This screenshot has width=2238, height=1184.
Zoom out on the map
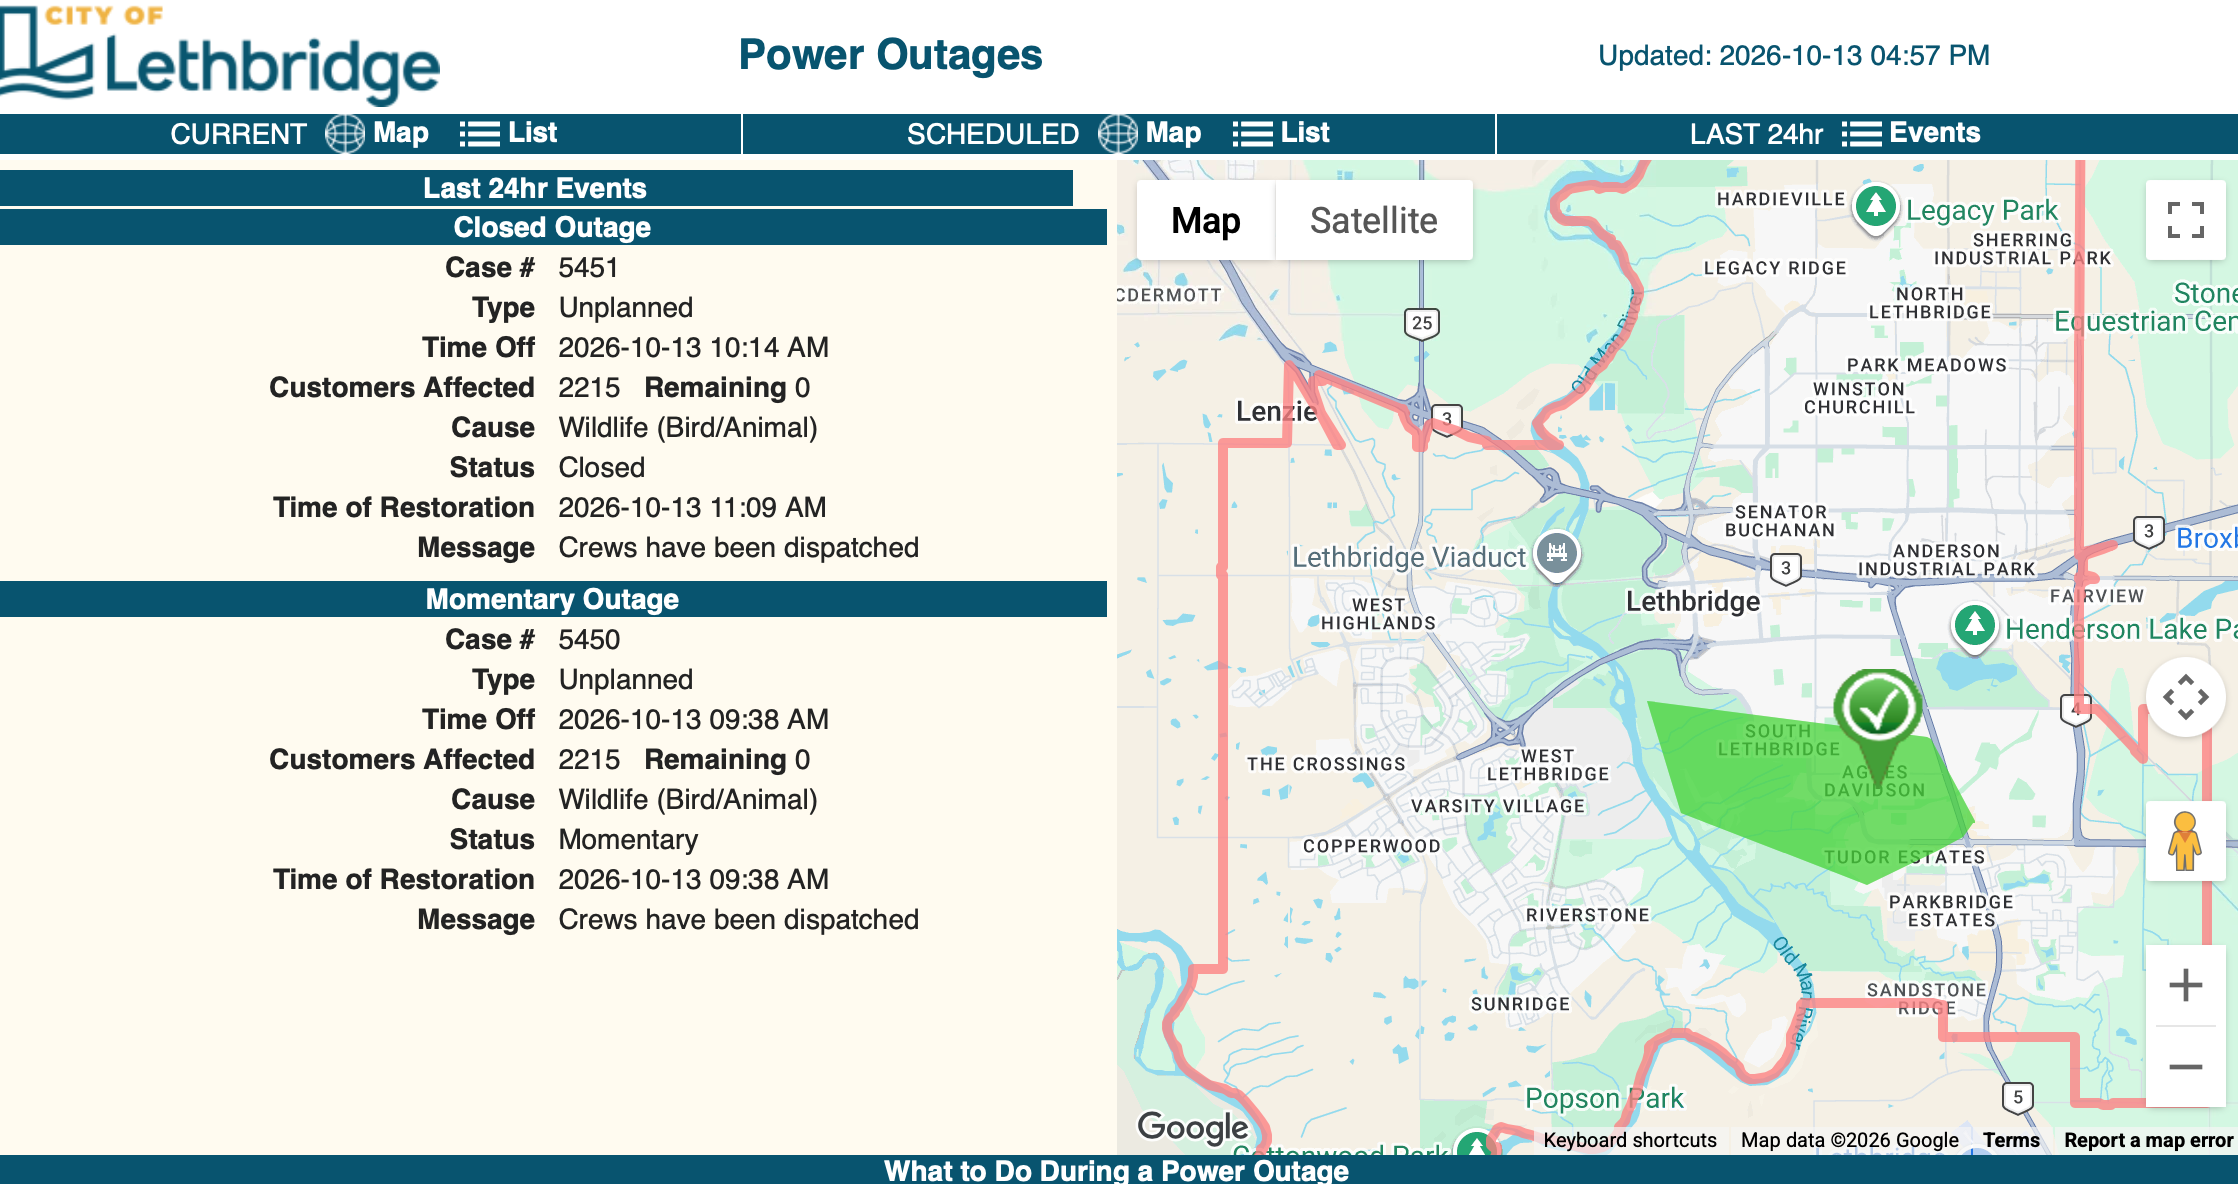click(2186, 1066)
